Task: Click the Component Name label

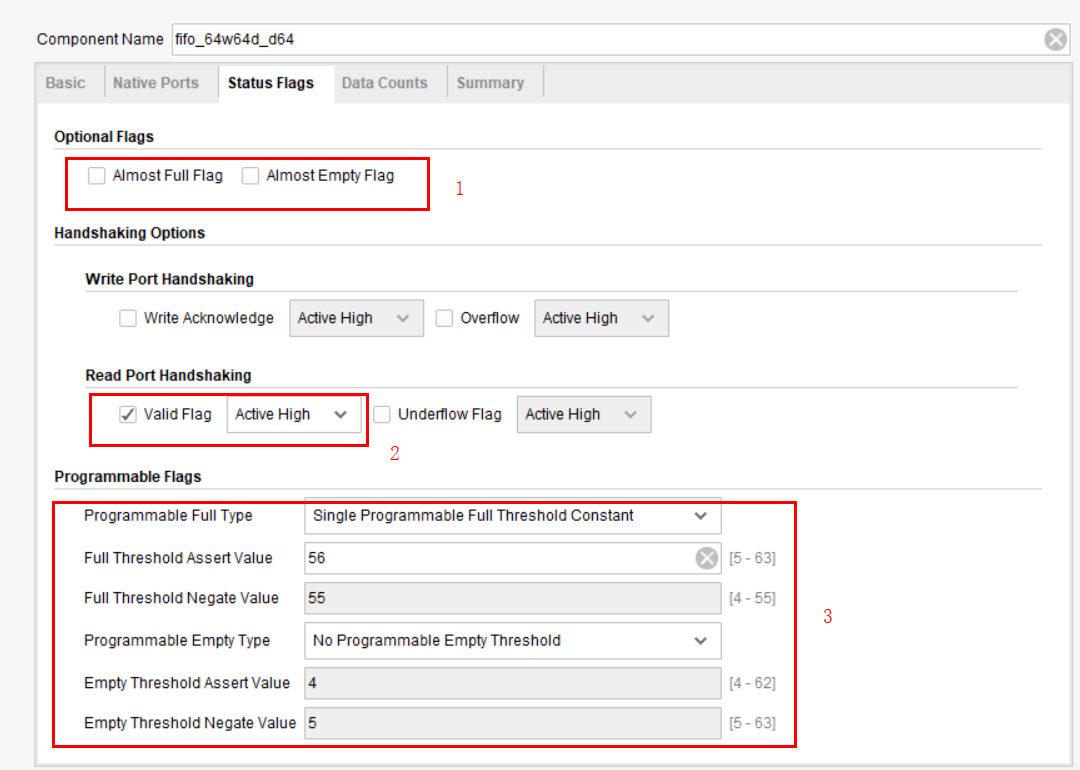Action: pos(100,39)
